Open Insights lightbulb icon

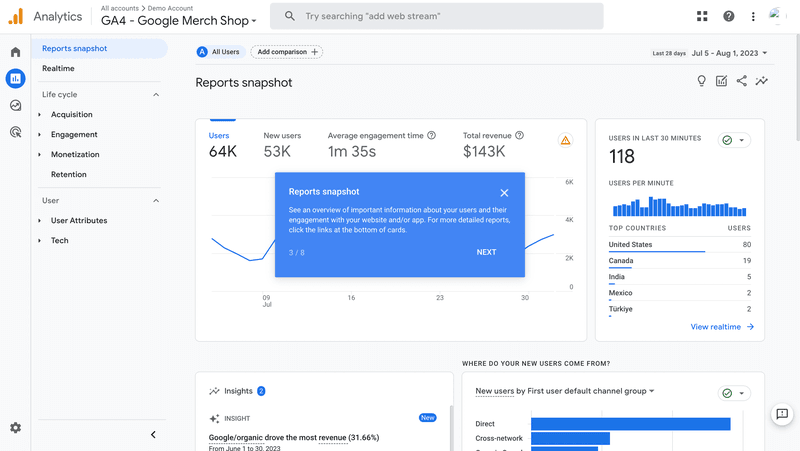click(x=701, y=82)
